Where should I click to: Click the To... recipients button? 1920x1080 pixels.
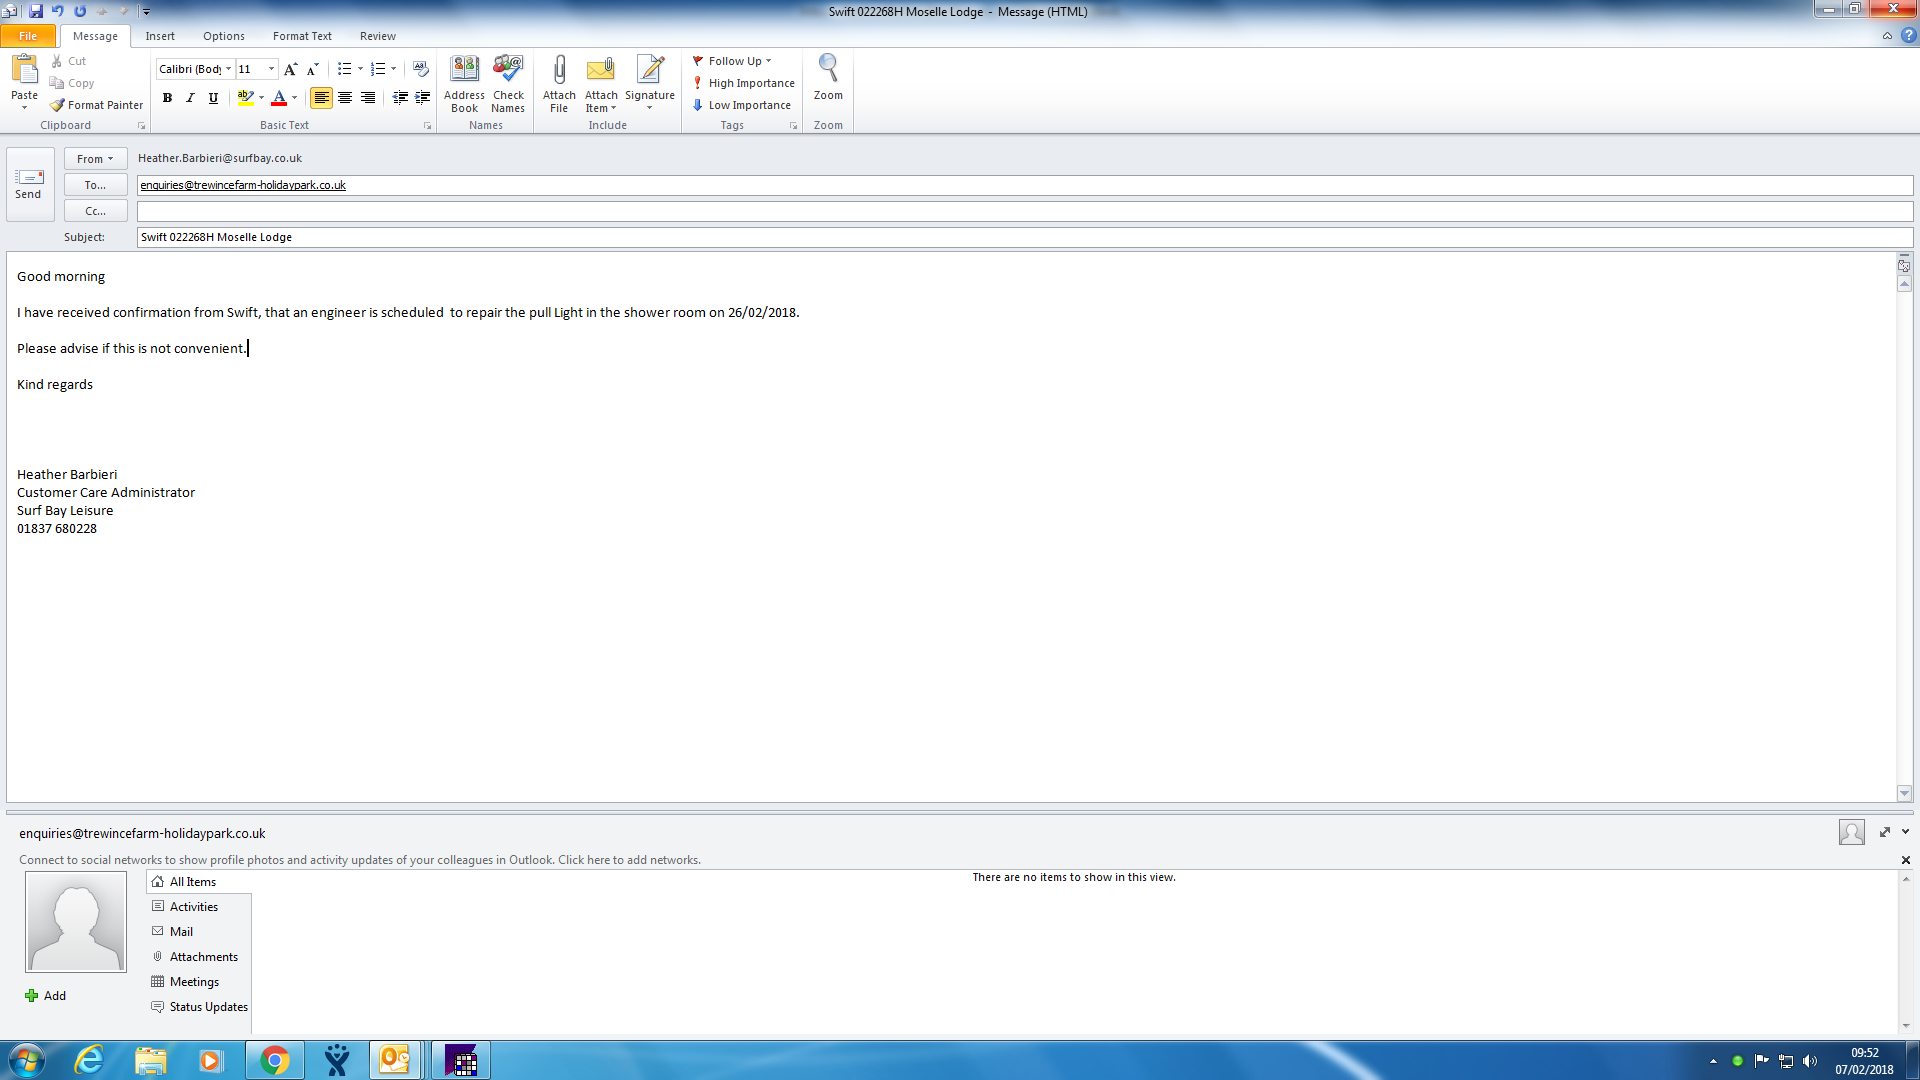coord(95,185)
